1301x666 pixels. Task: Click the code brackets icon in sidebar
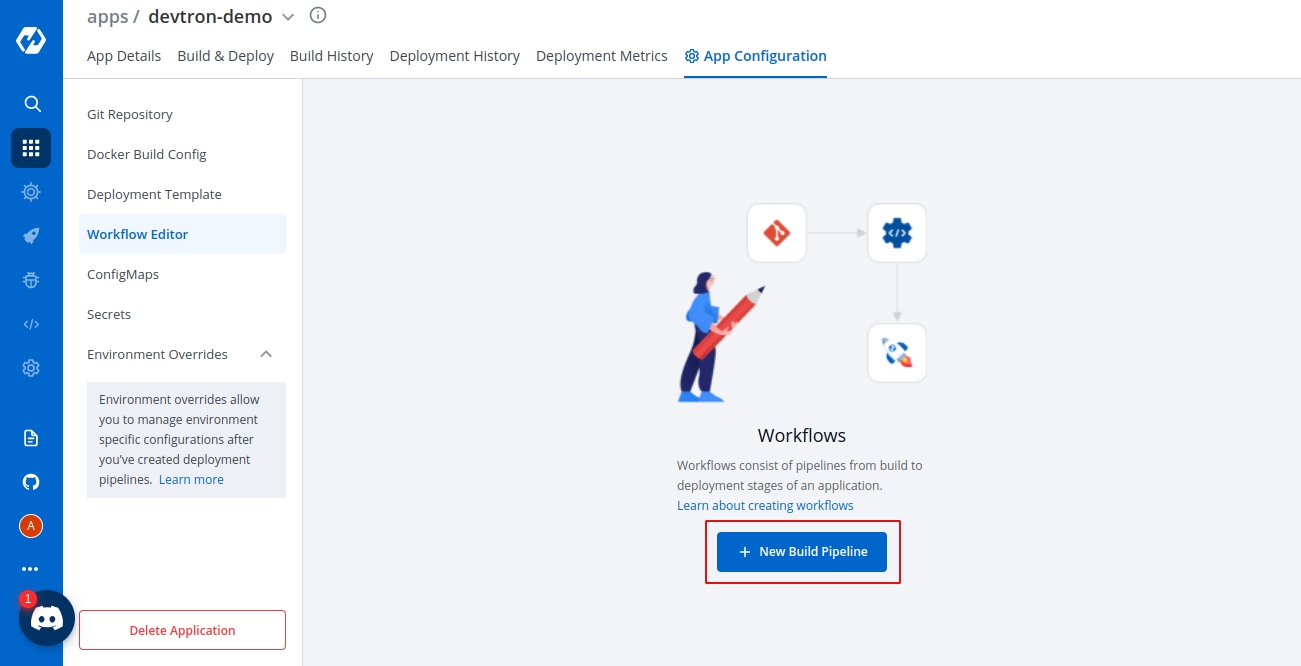click(x=31, y=324)
